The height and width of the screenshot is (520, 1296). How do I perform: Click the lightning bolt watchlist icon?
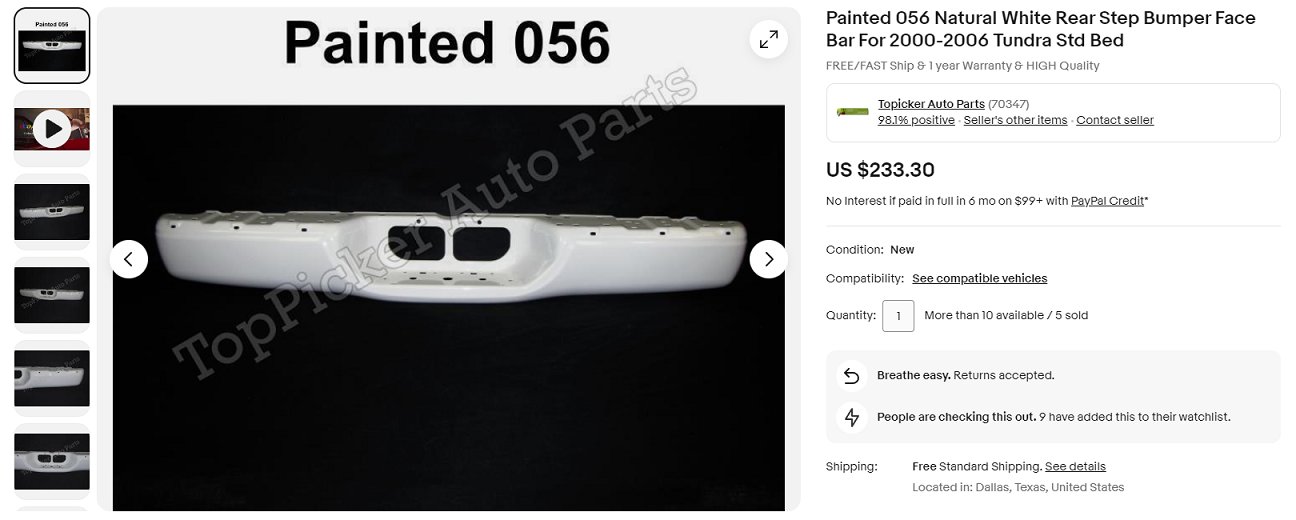(x=852, y=417)
